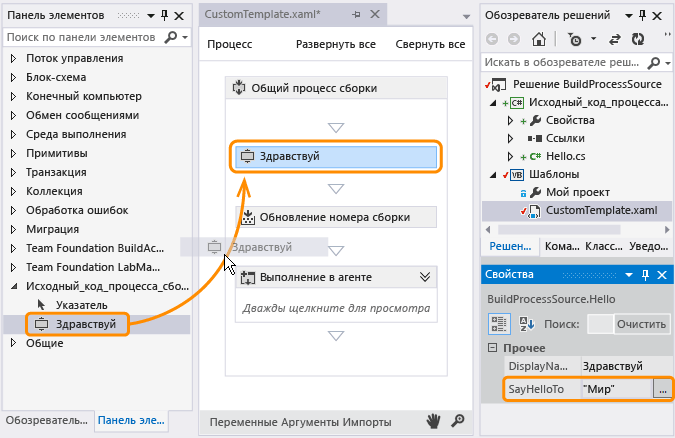This screenshot has width=675, height=438.
Task: Expand Блок-схема toolbox group
Action: [13, 77]
